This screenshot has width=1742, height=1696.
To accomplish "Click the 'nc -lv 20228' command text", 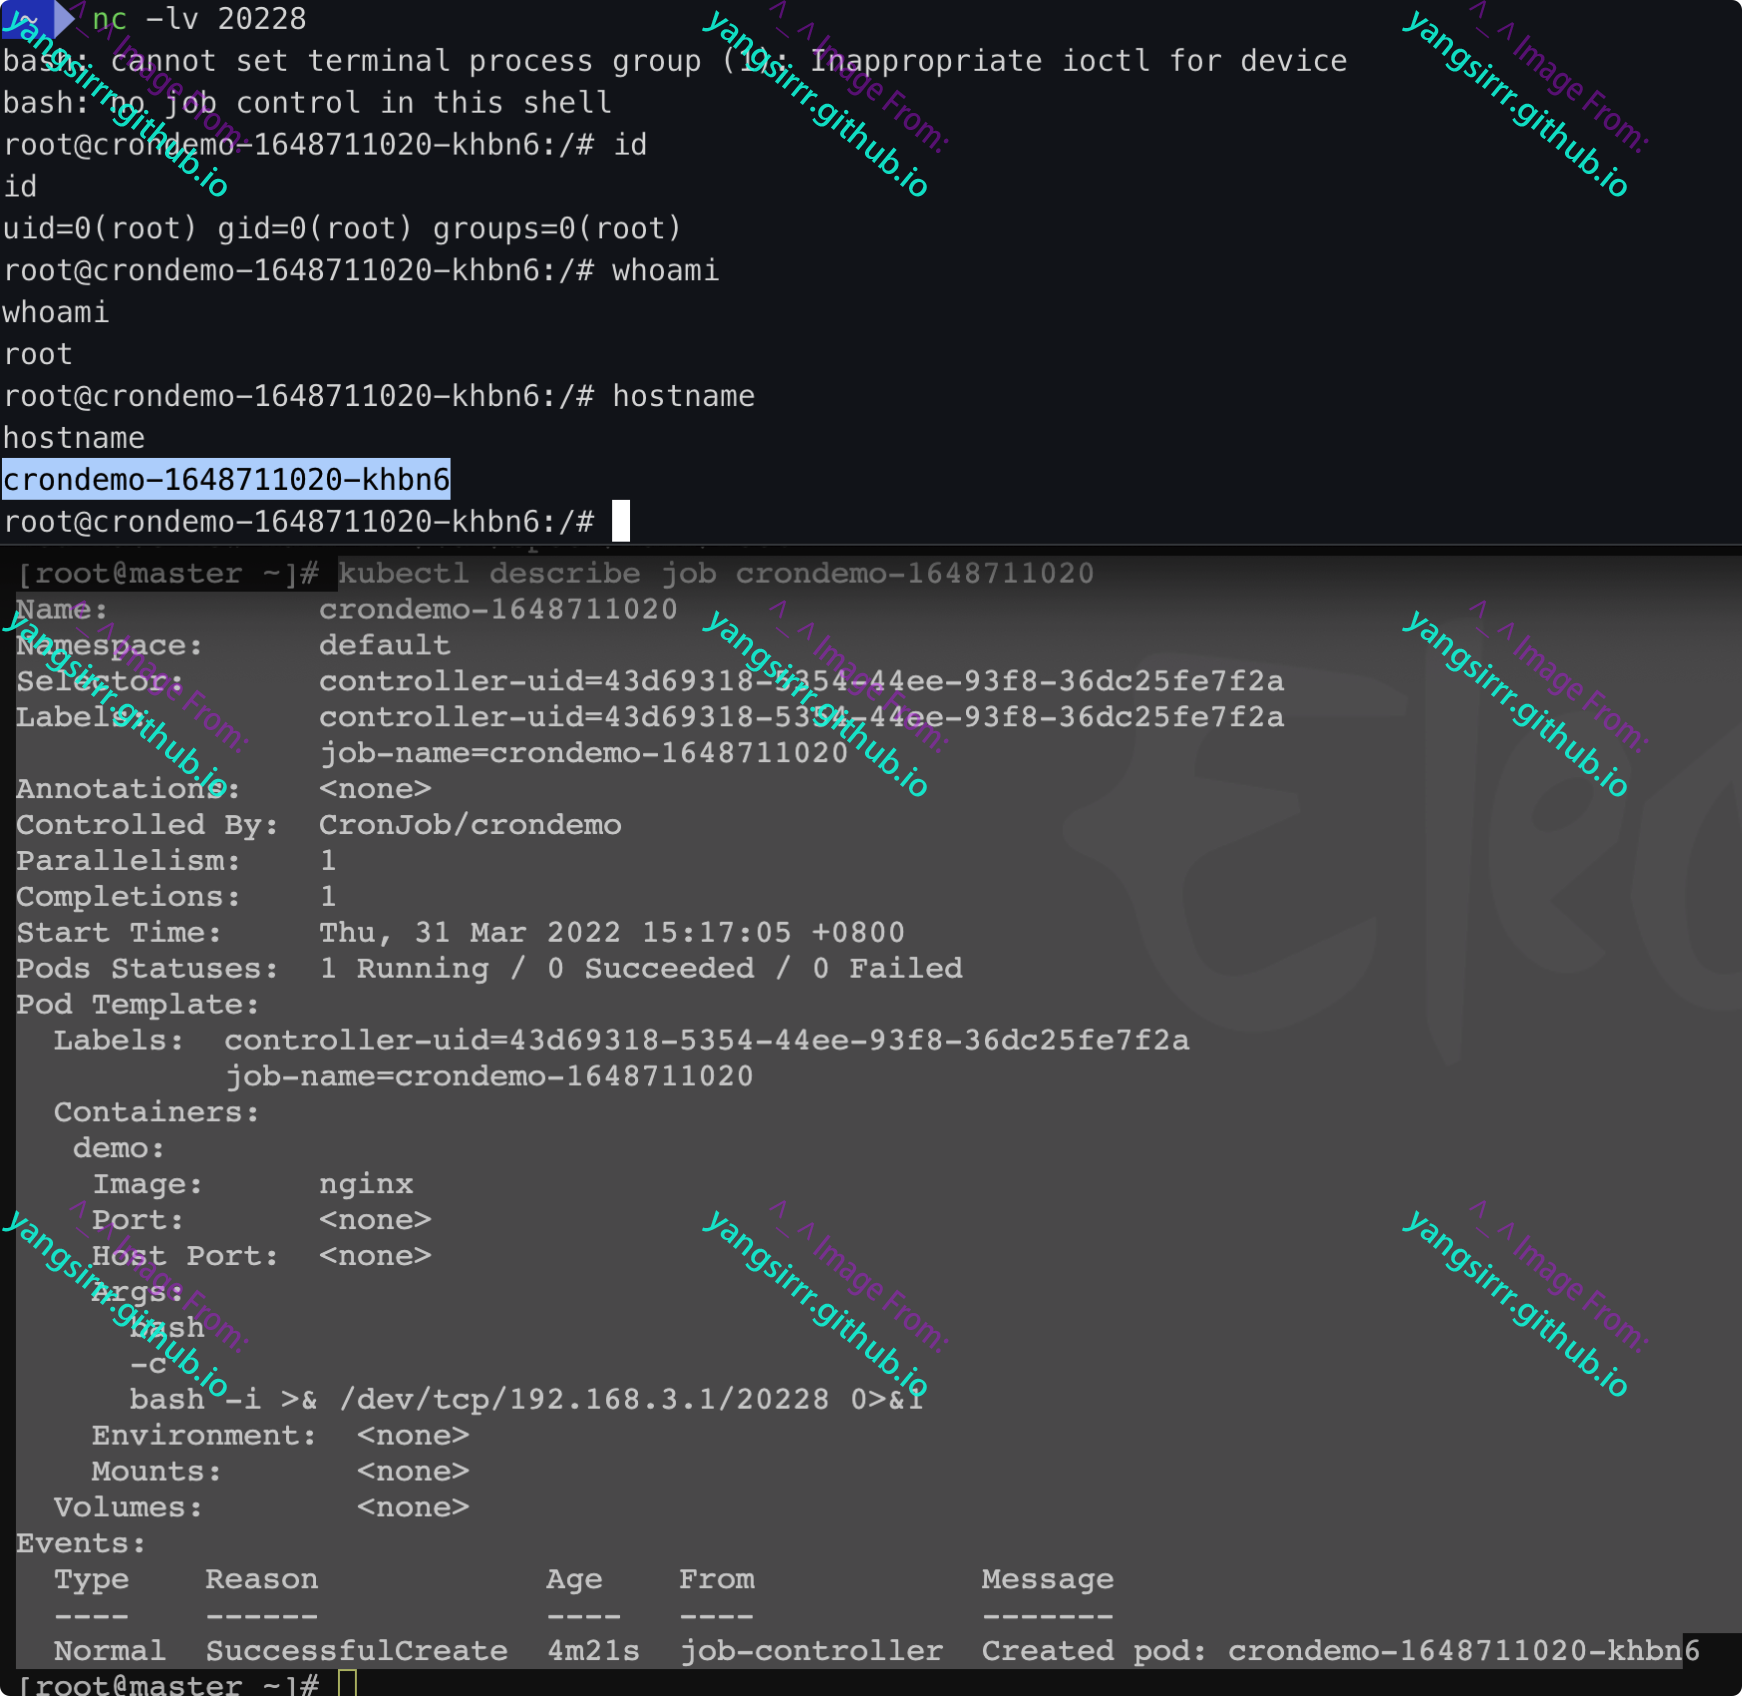I will [x=199, y=19].
